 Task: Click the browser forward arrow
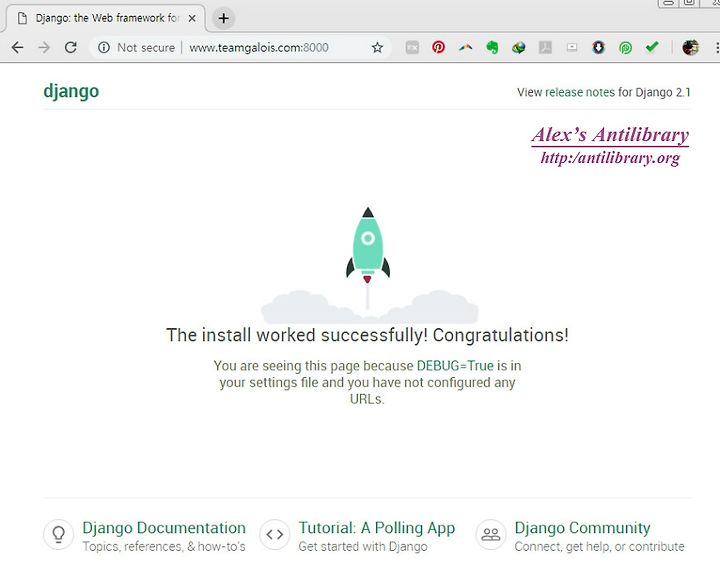click(x=44, y=47)
